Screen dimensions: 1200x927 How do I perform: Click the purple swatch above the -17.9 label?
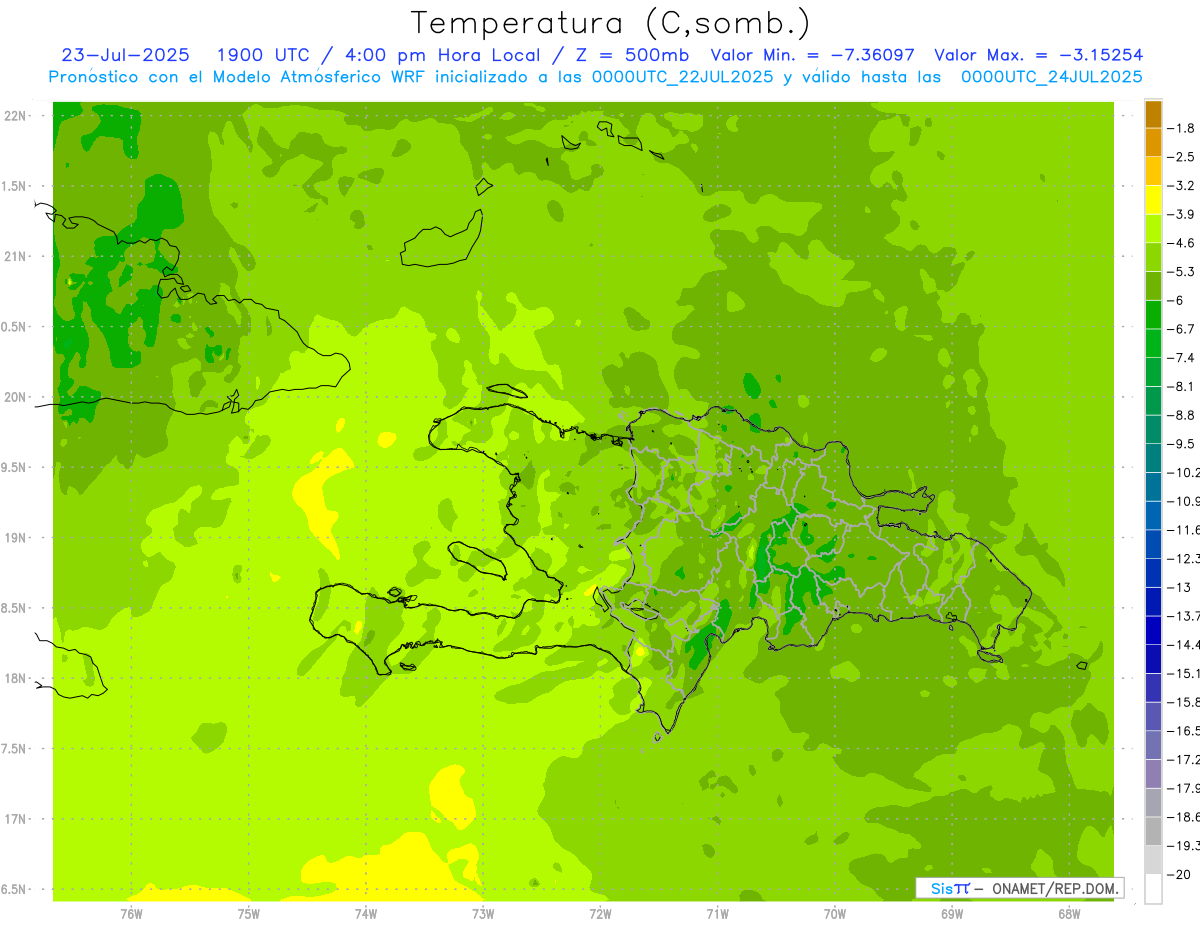[x=1153, y=774]
